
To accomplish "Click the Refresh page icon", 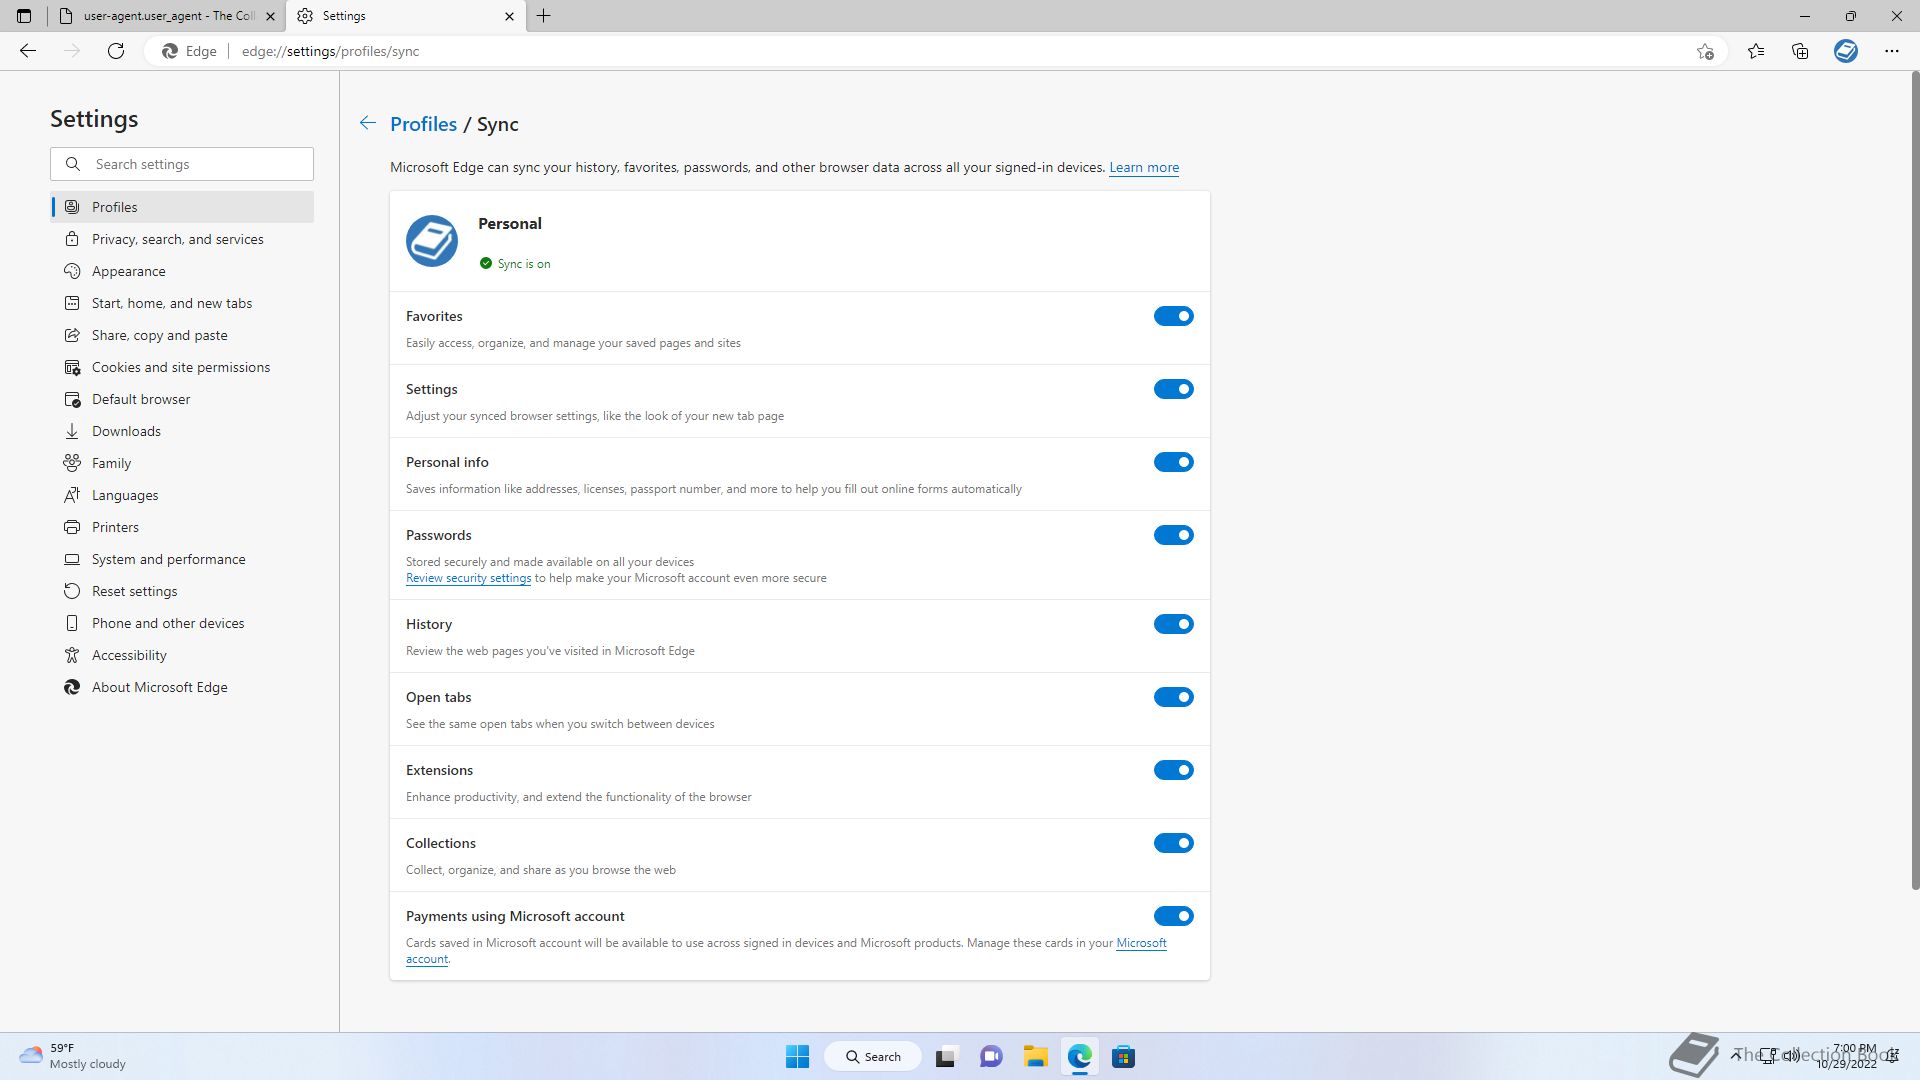I will [x=116, y=51].
